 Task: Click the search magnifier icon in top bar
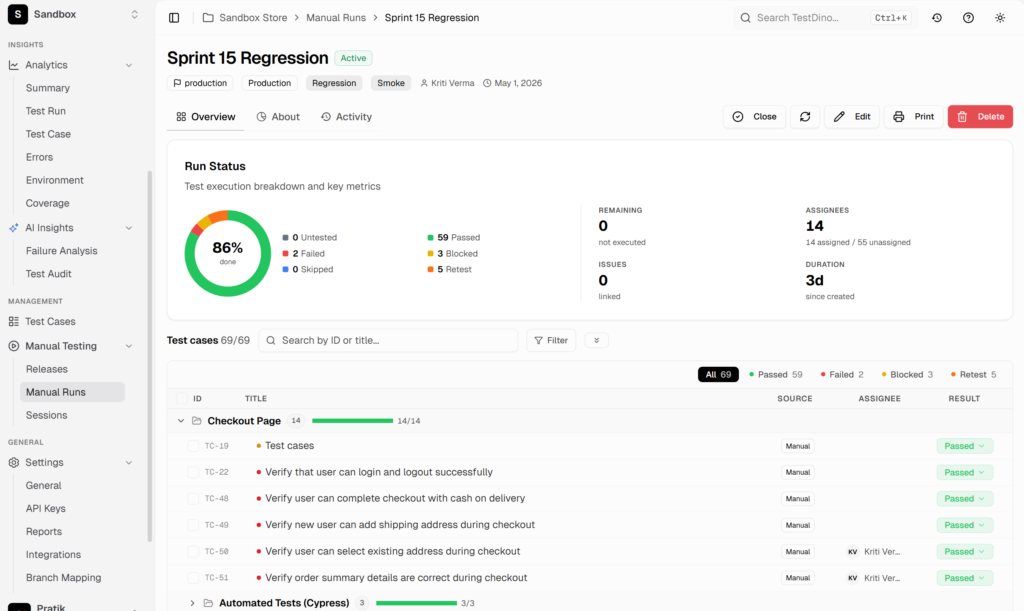(x=745, y=18)
